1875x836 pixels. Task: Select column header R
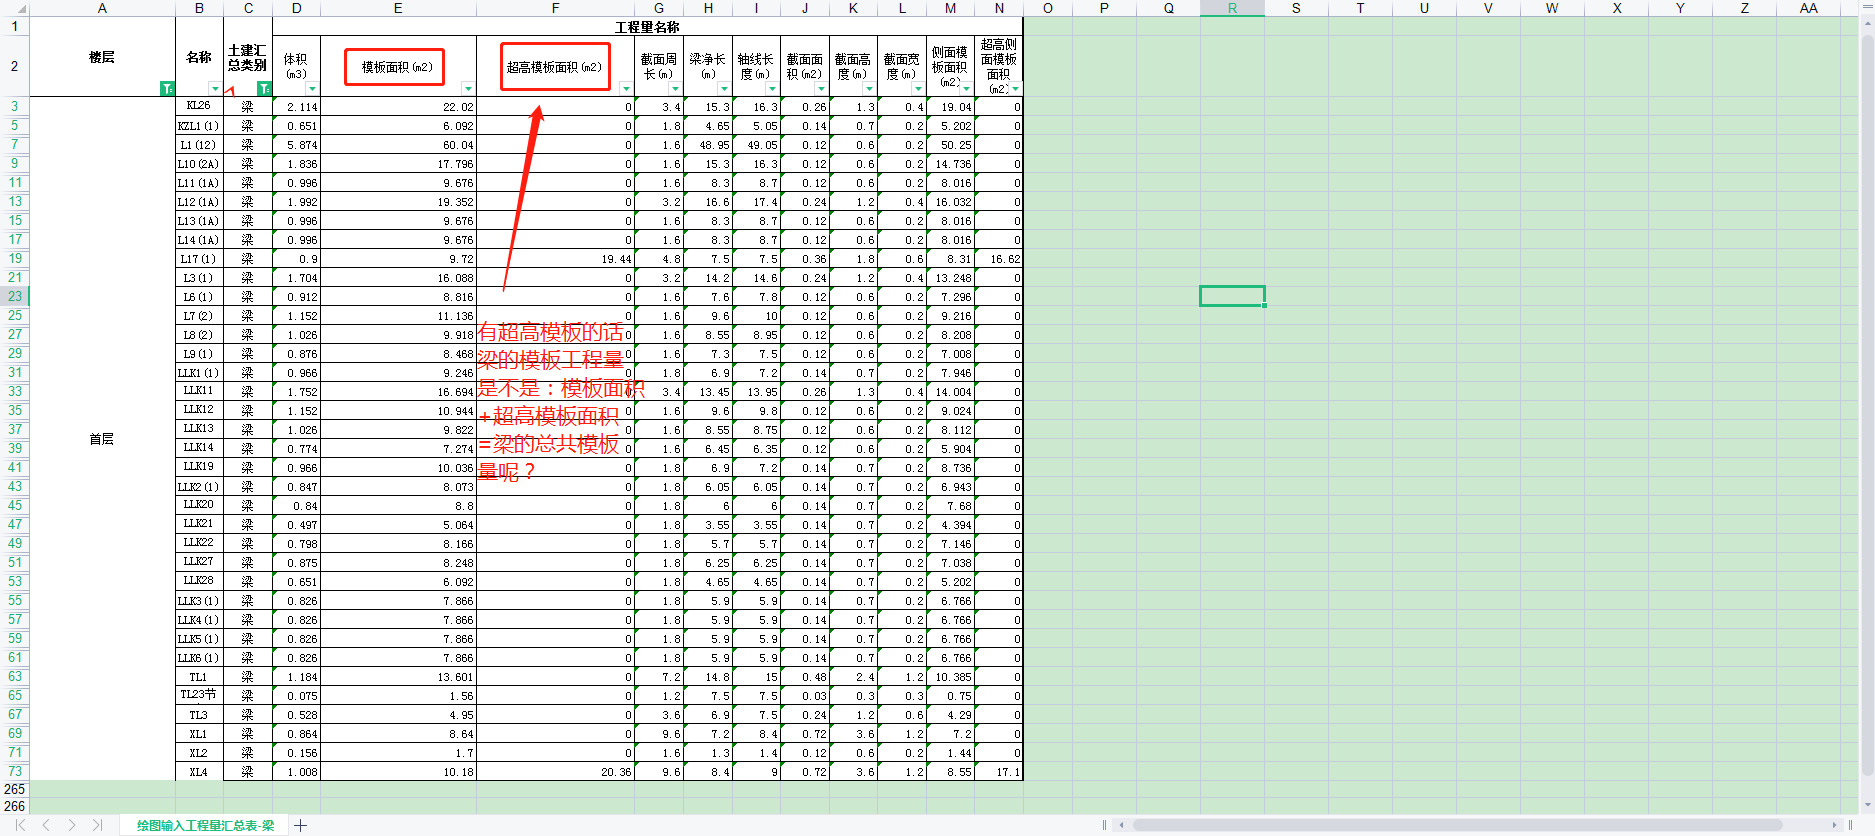pos(1232,8)
